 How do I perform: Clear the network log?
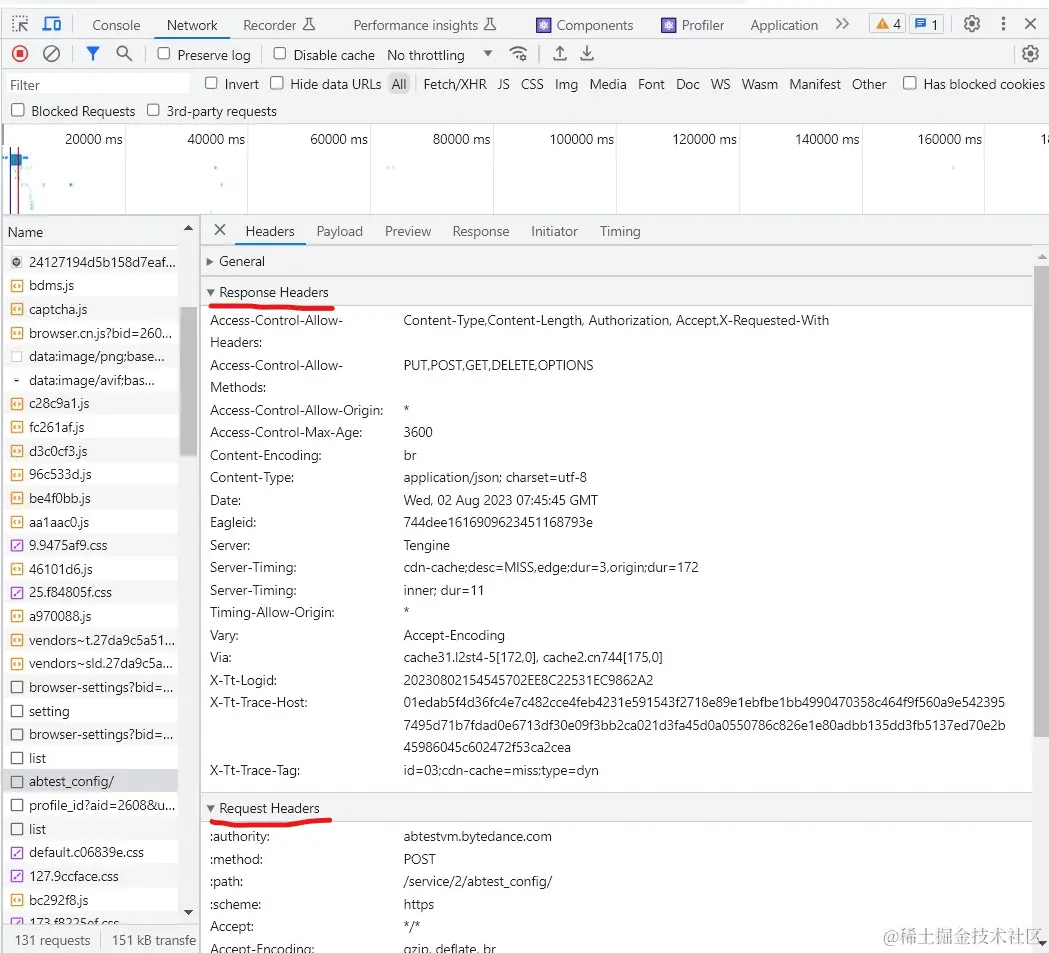tap(52, 54)
